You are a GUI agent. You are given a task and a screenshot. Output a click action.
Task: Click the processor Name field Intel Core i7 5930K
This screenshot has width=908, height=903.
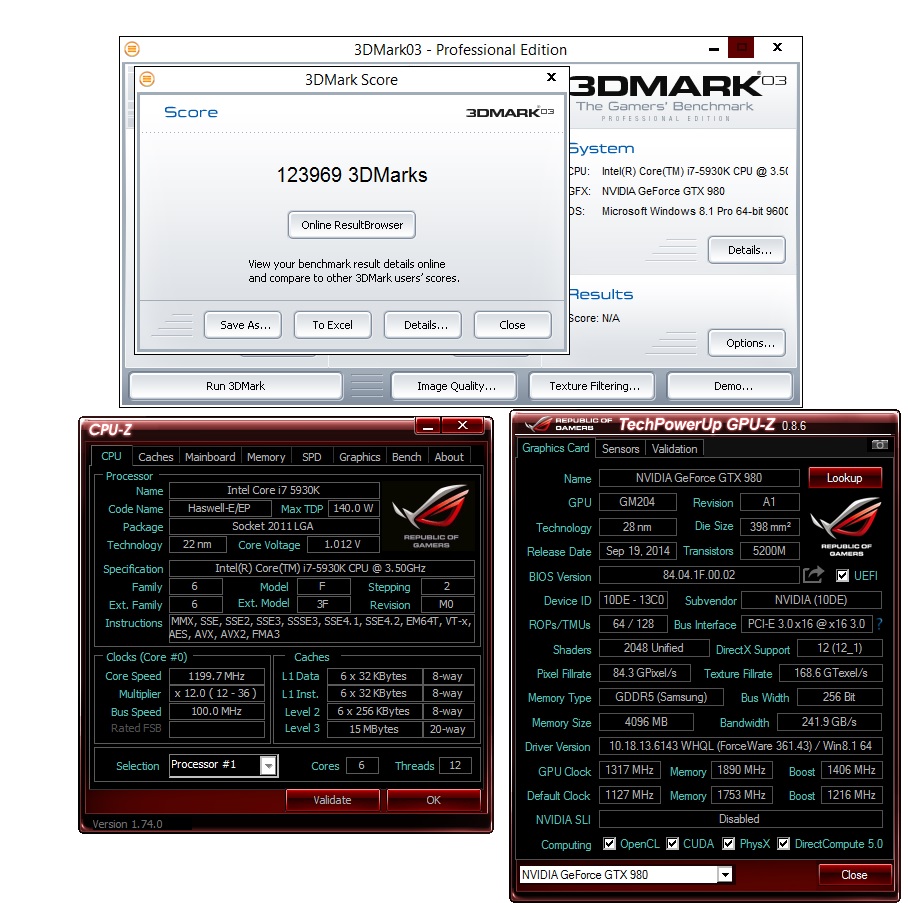tap(274, 490)
